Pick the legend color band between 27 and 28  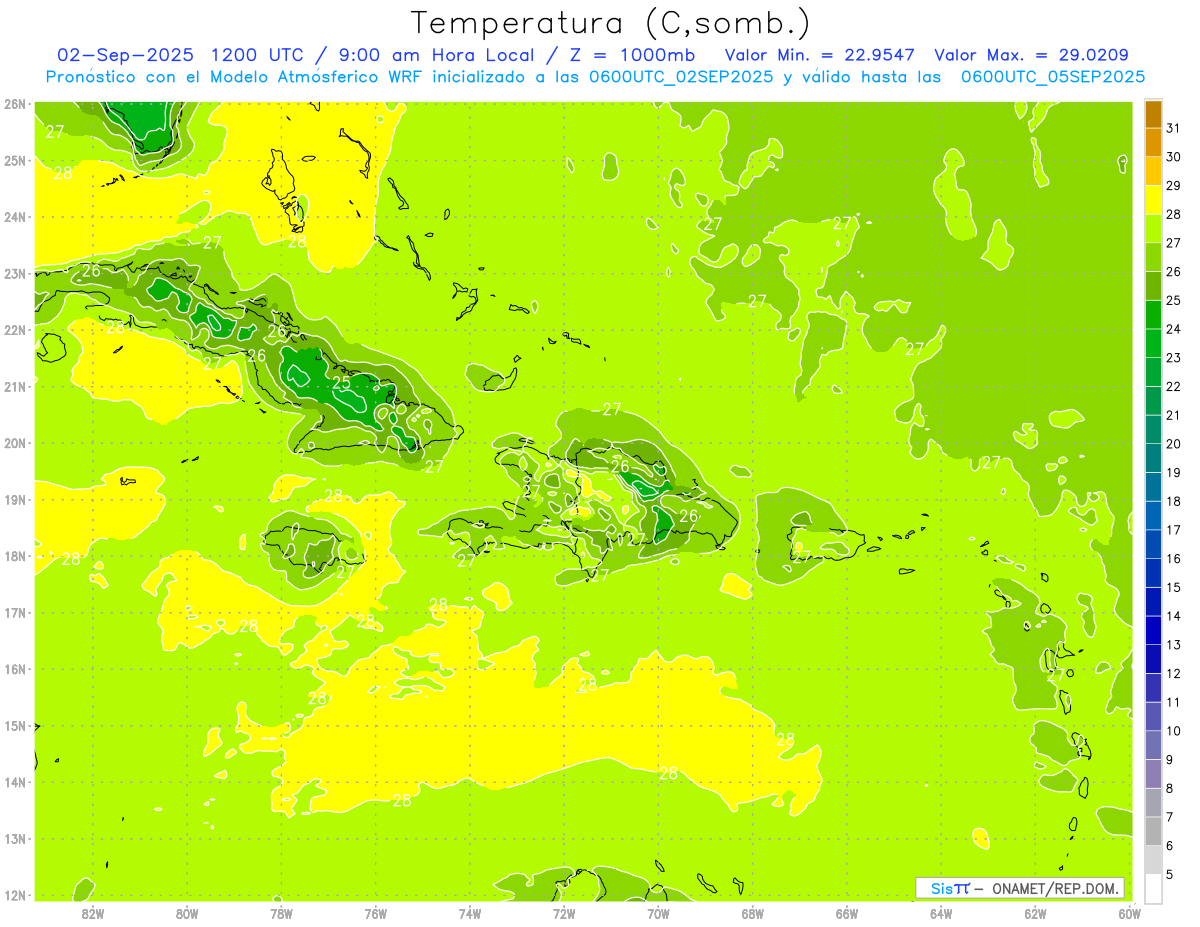1153,229
